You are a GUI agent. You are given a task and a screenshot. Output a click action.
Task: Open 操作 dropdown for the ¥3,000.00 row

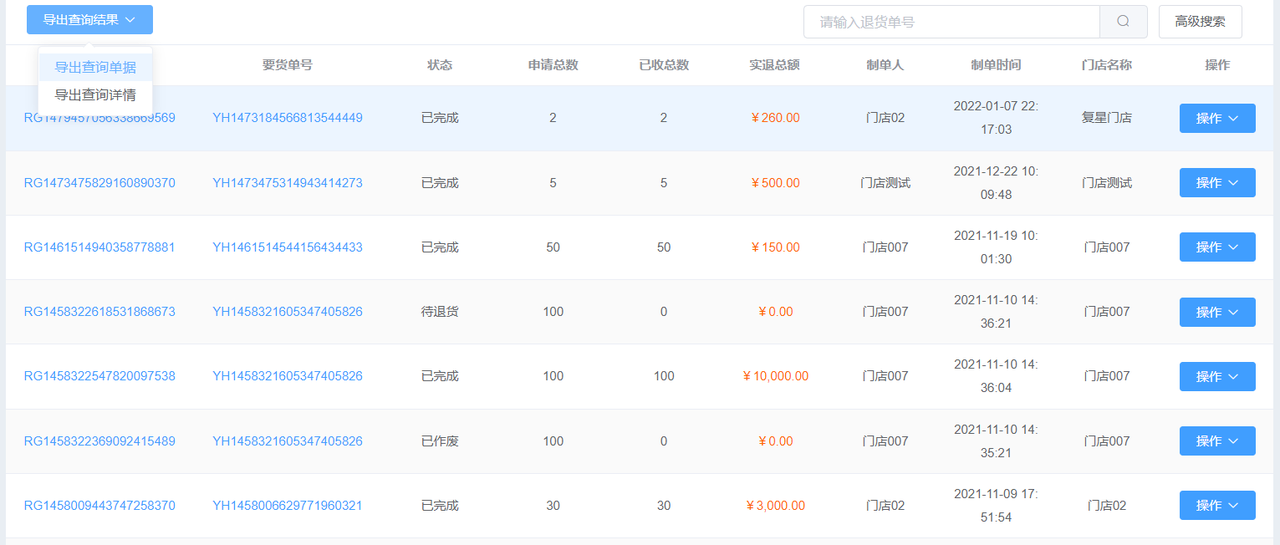[x=1217, y=506]
